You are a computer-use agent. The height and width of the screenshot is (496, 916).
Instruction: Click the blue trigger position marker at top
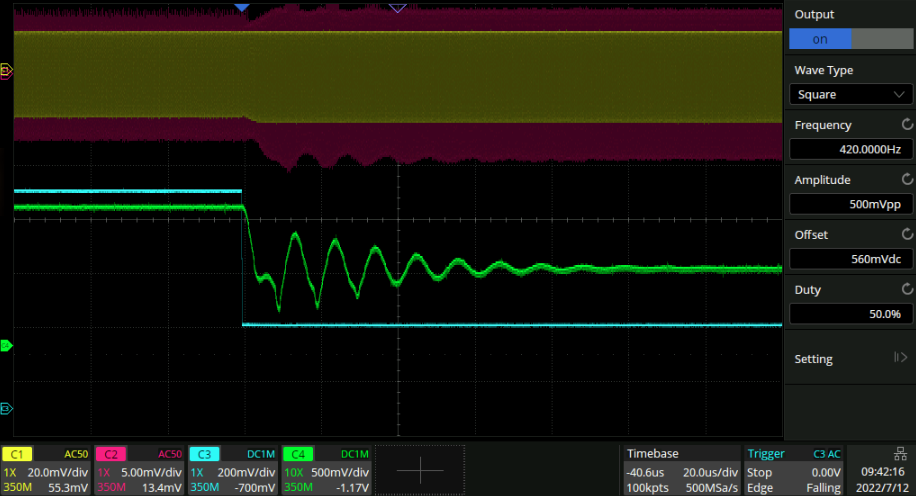(x=241, y=7)
